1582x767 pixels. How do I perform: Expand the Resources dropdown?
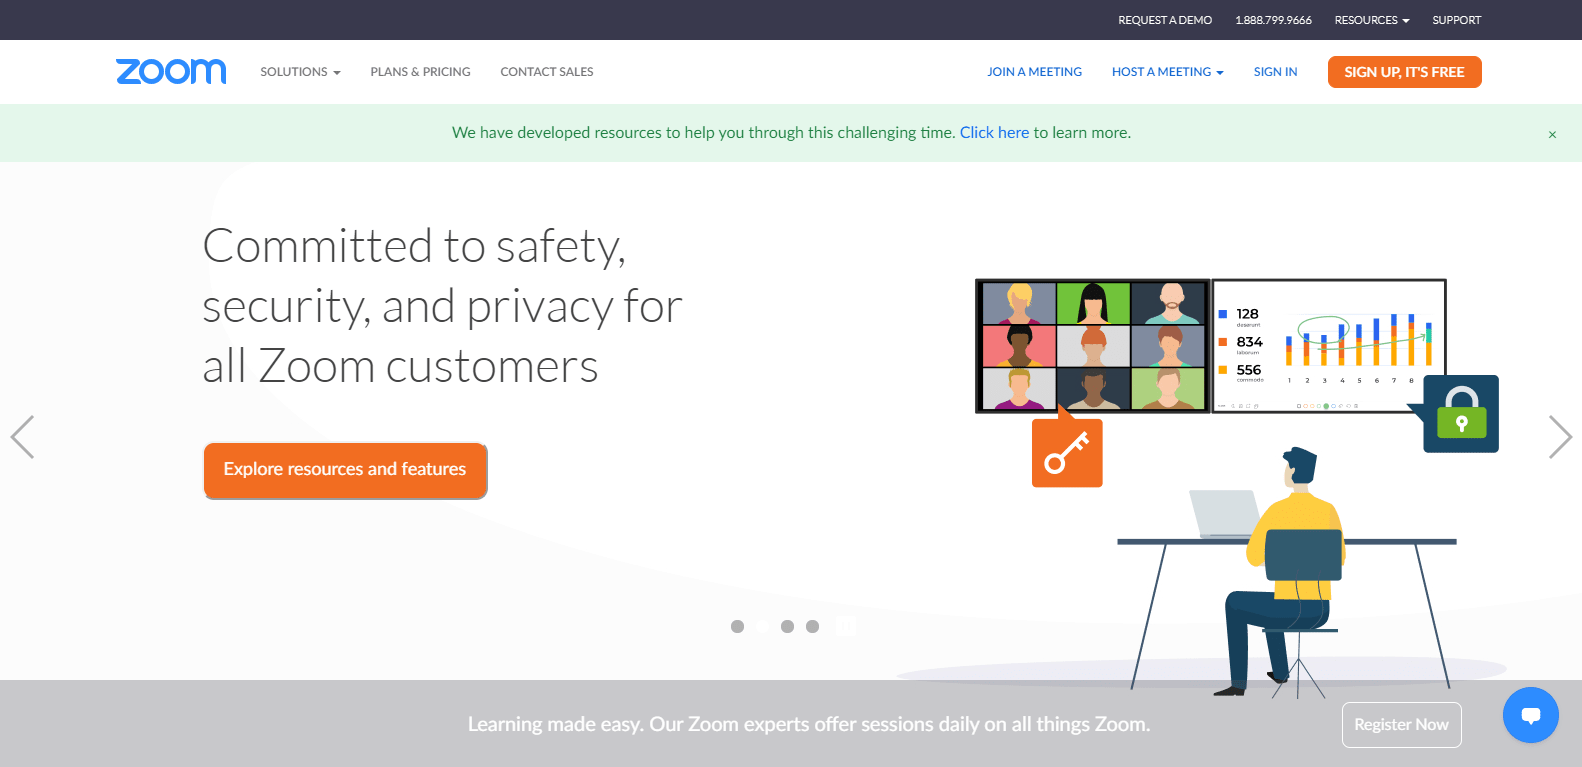(x=1371, y=20)
